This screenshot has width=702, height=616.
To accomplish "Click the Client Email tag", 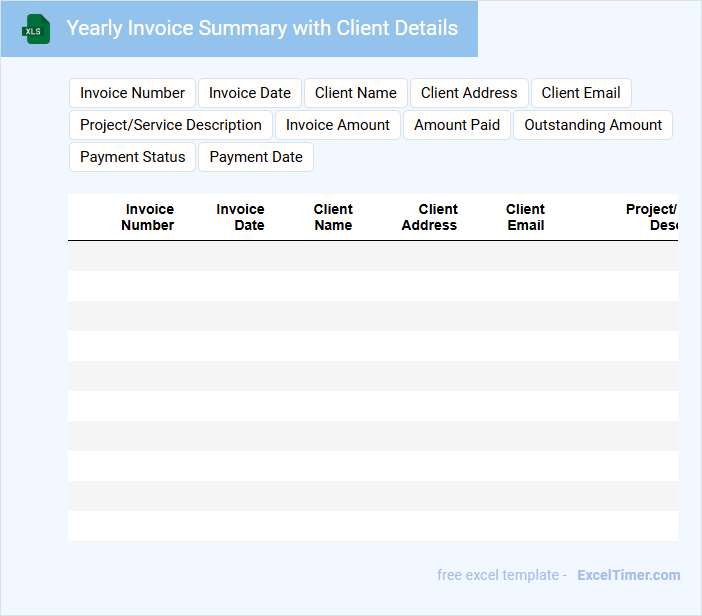I will [x=581, y=93].
